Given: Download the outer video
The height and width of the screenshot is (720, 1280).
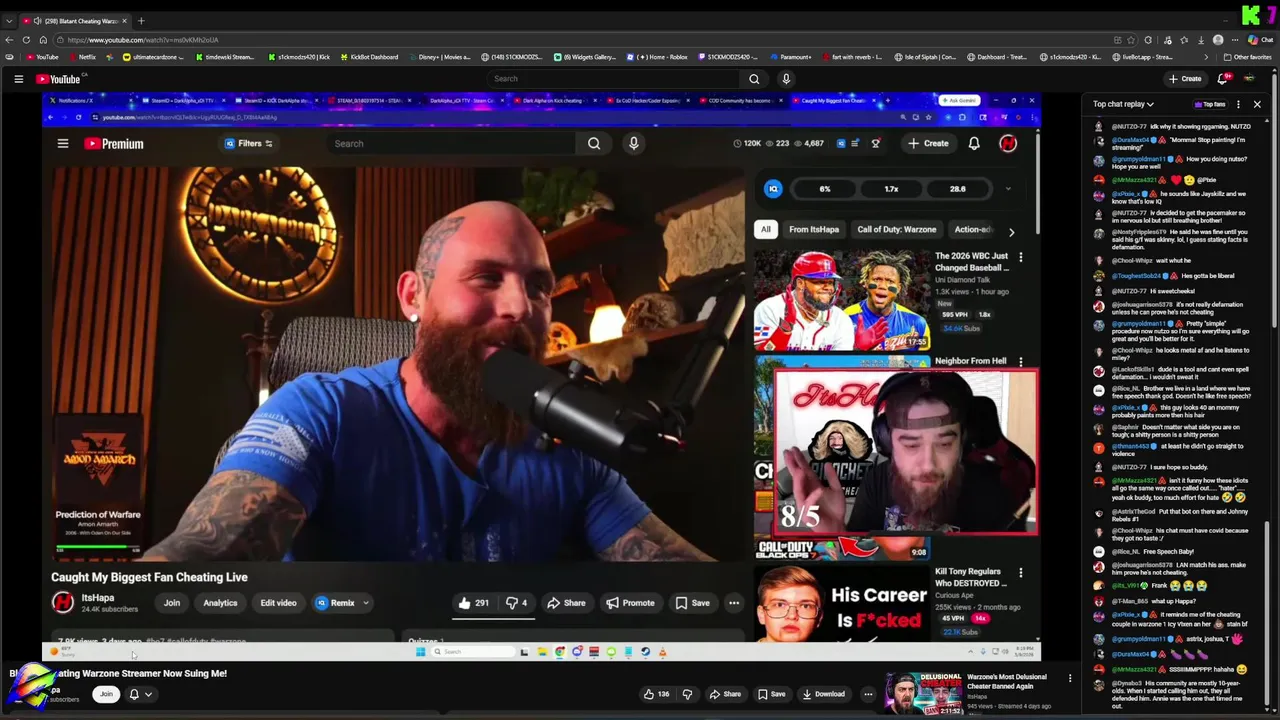Looking at the screenshot, I should click(822, 694).
